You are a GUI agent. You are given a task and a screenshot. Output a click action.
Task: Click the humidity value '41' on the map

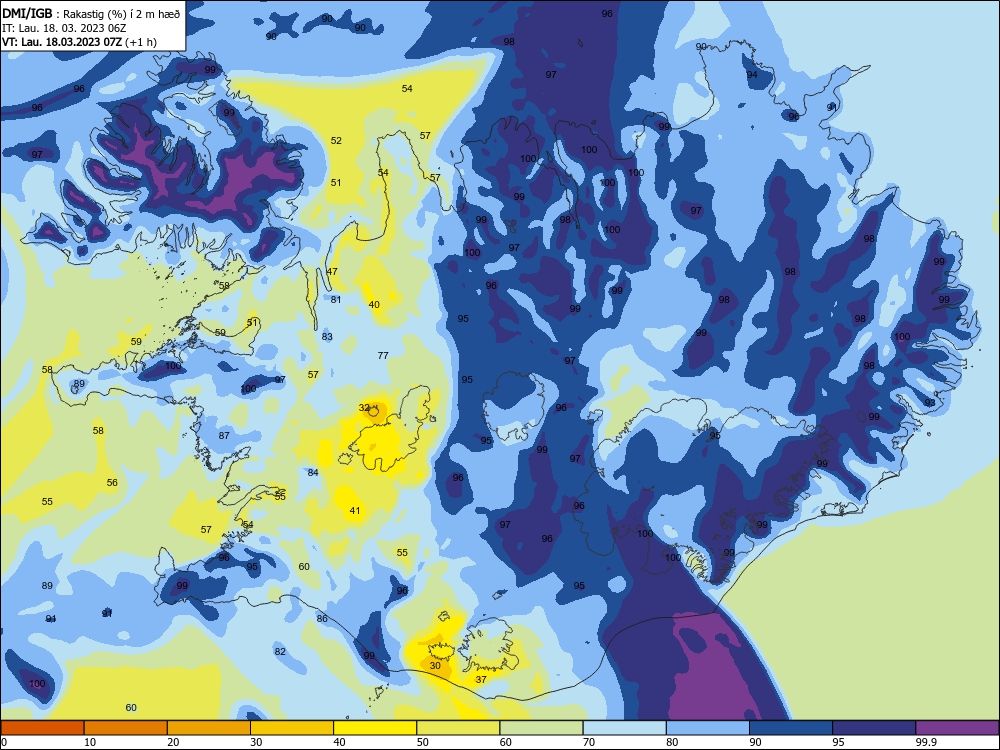355,511
